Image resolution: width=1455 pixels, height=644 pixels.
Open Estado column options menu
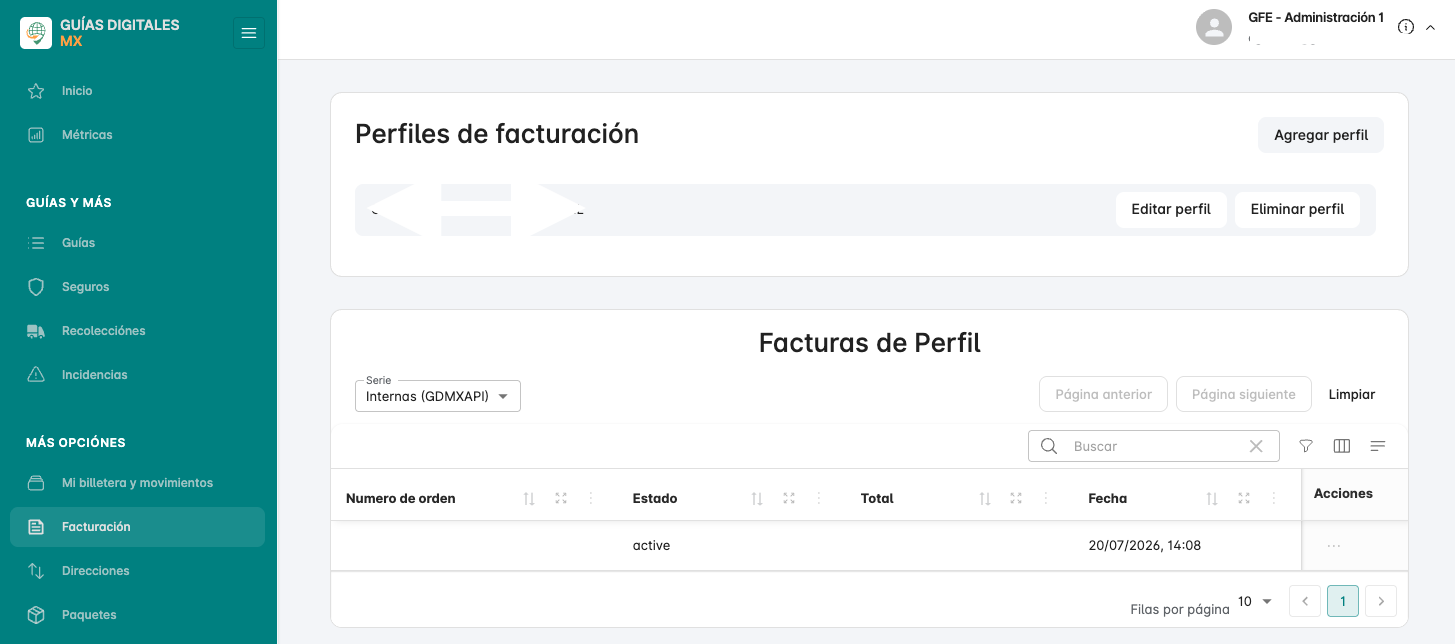pos(819,498)
